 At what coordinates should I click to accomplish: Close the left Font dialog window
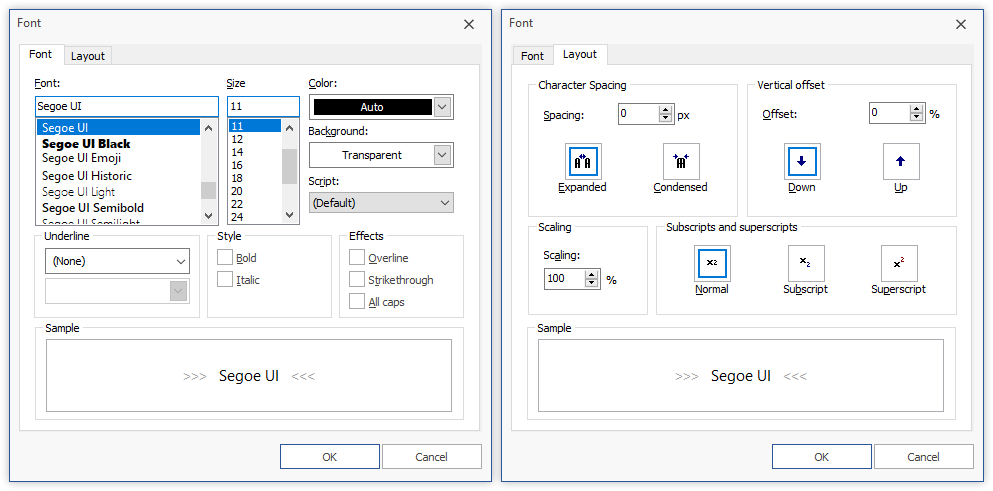(x=469, y=24)
